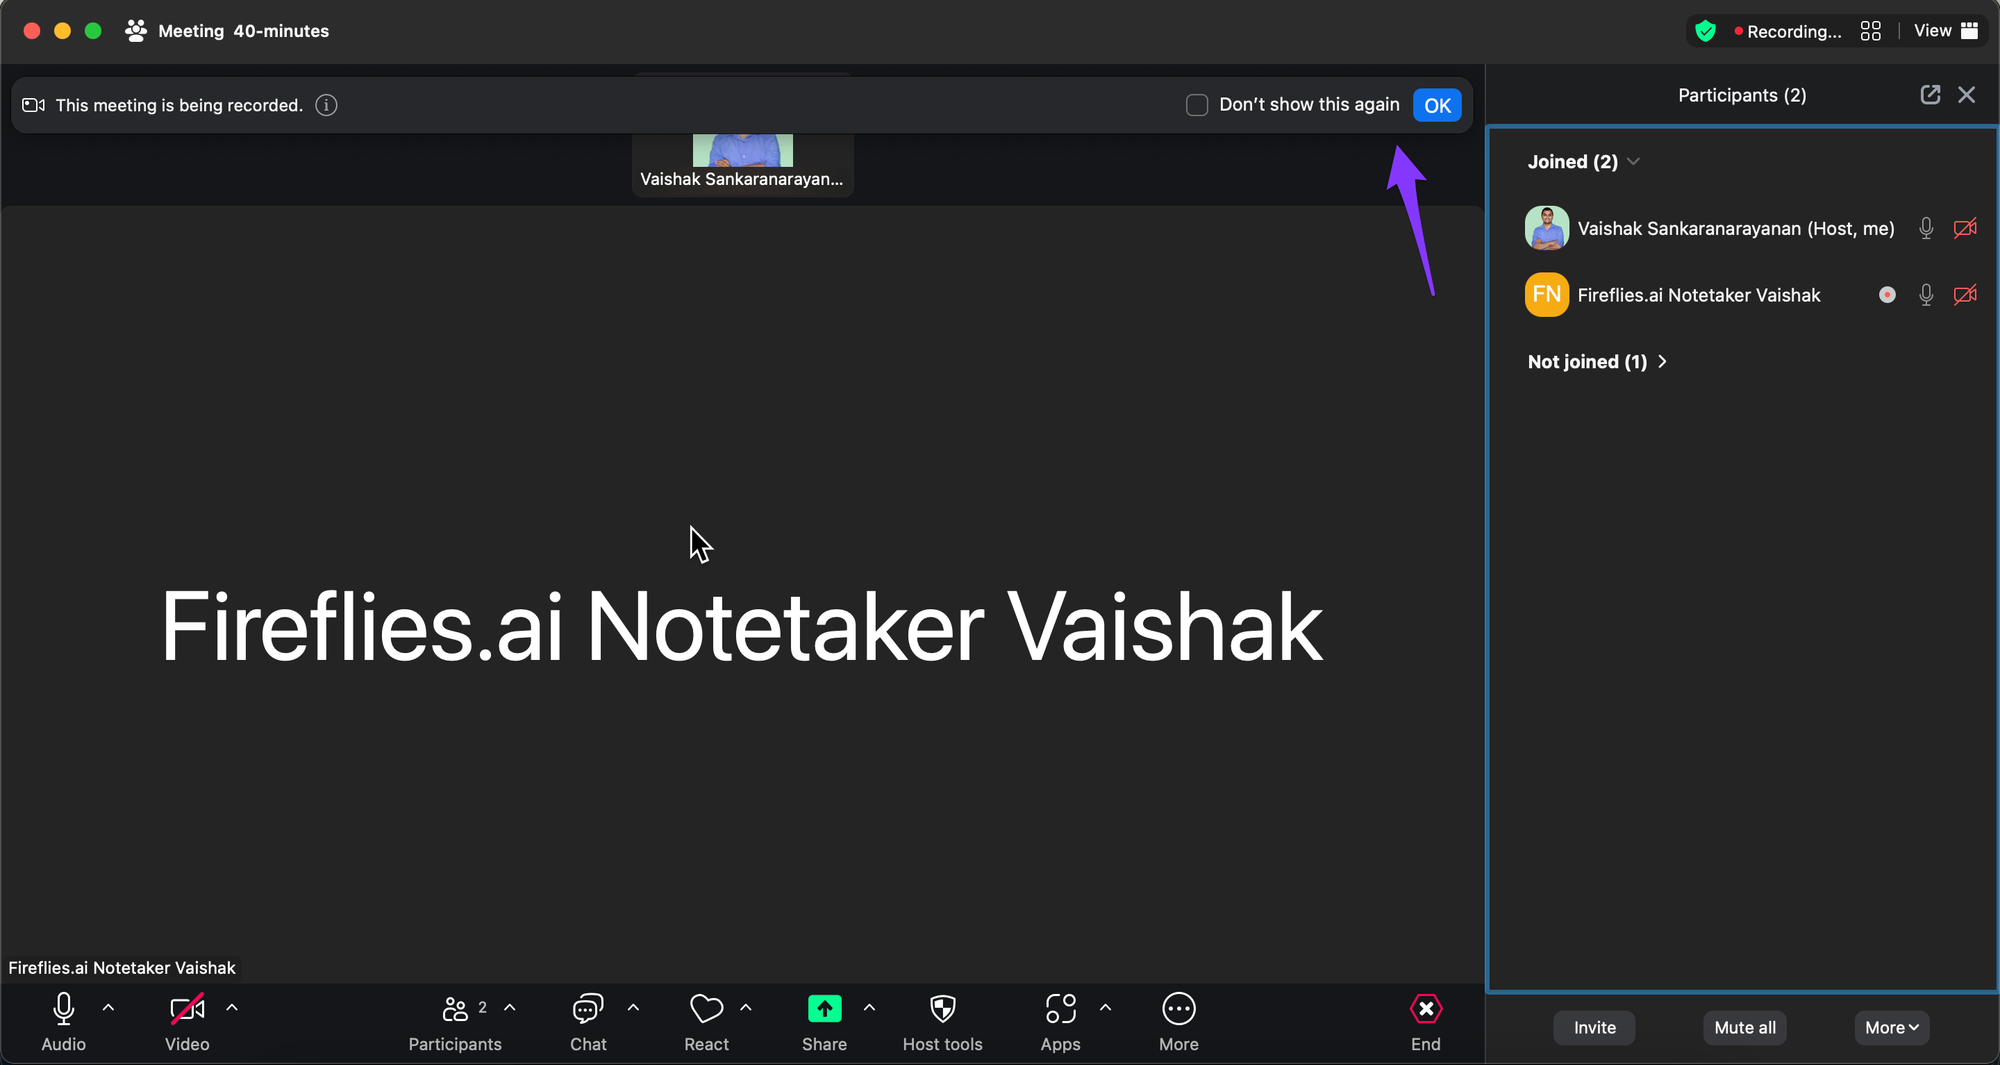Click the Recording... status indicator
Image resolution: width=2000 pixels, height=1065 pixels.
[x=1788, y=31]
